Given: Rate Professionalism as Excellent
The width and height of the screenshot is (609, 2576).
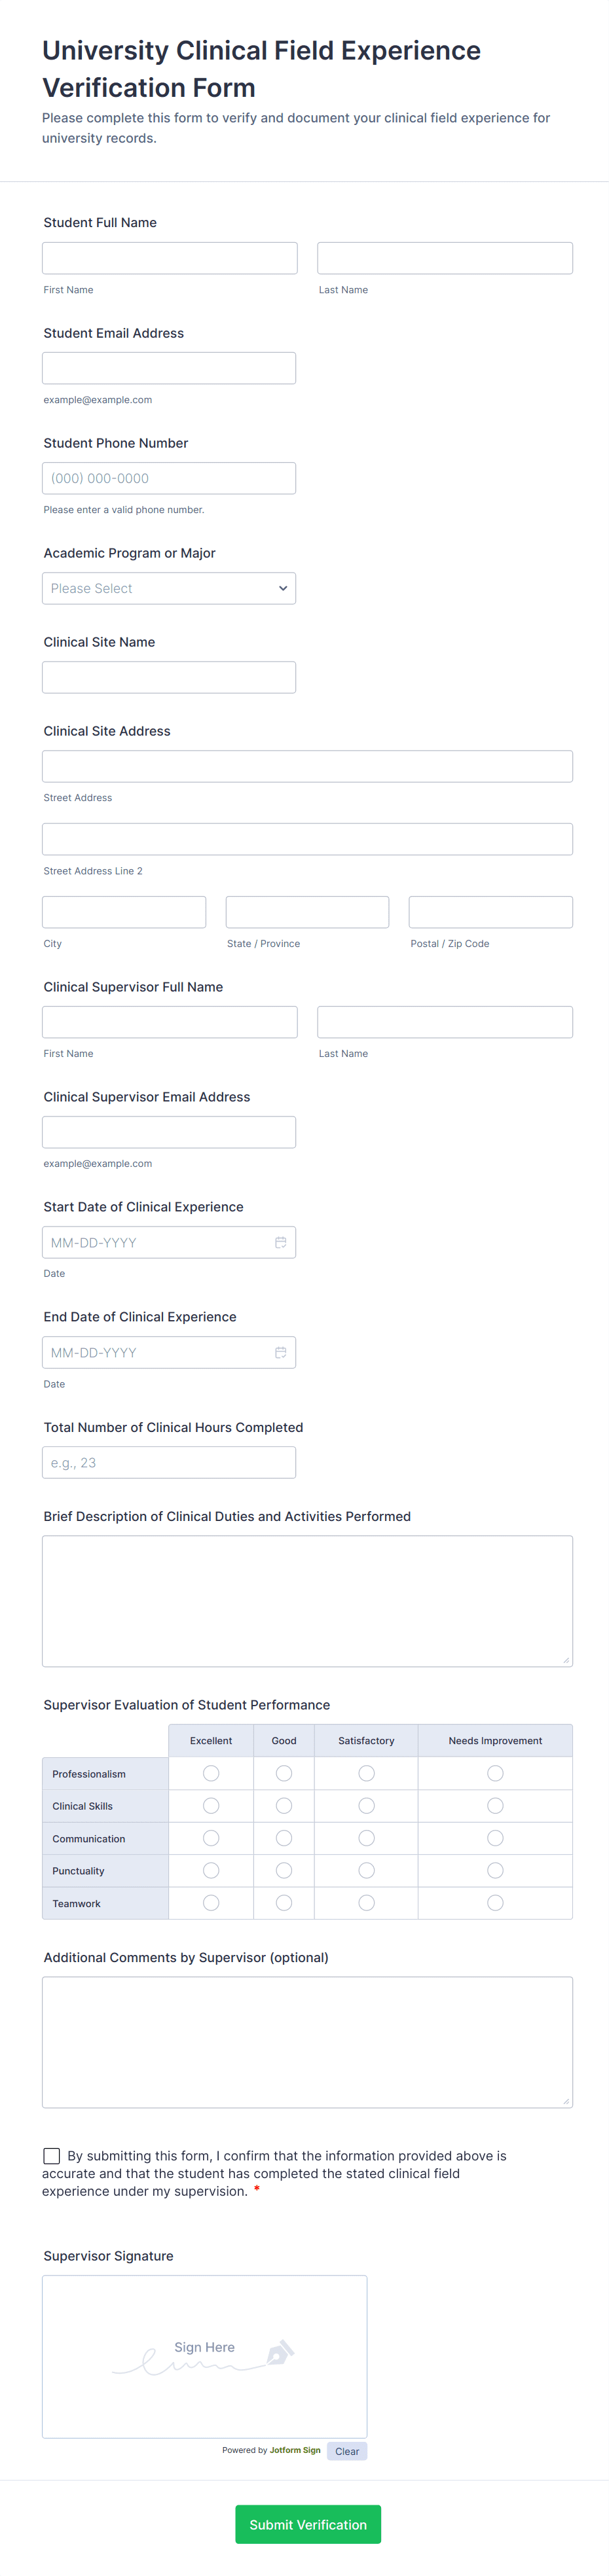Looking at the screenshot, I should 211,1773.
